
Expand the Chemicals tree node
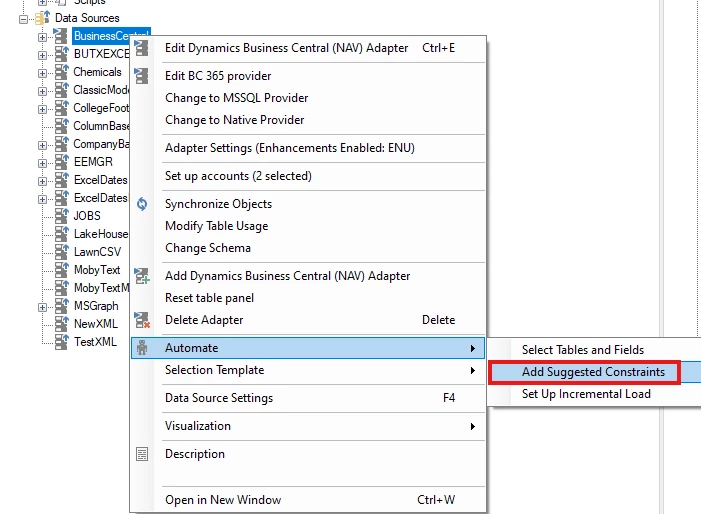click(x=42, y=73)
